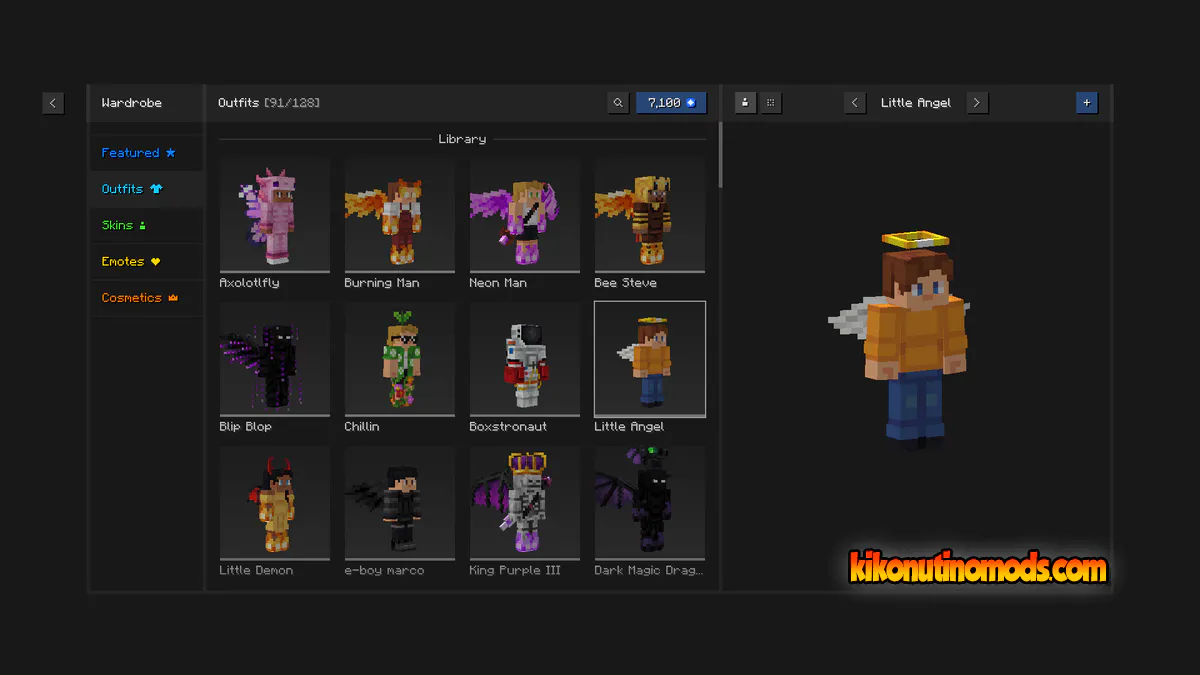Viewport: 1200px width, 675px height.
Task: Select the Boxstronaut outfit thumbnail
Action: (x=525, y=359)
